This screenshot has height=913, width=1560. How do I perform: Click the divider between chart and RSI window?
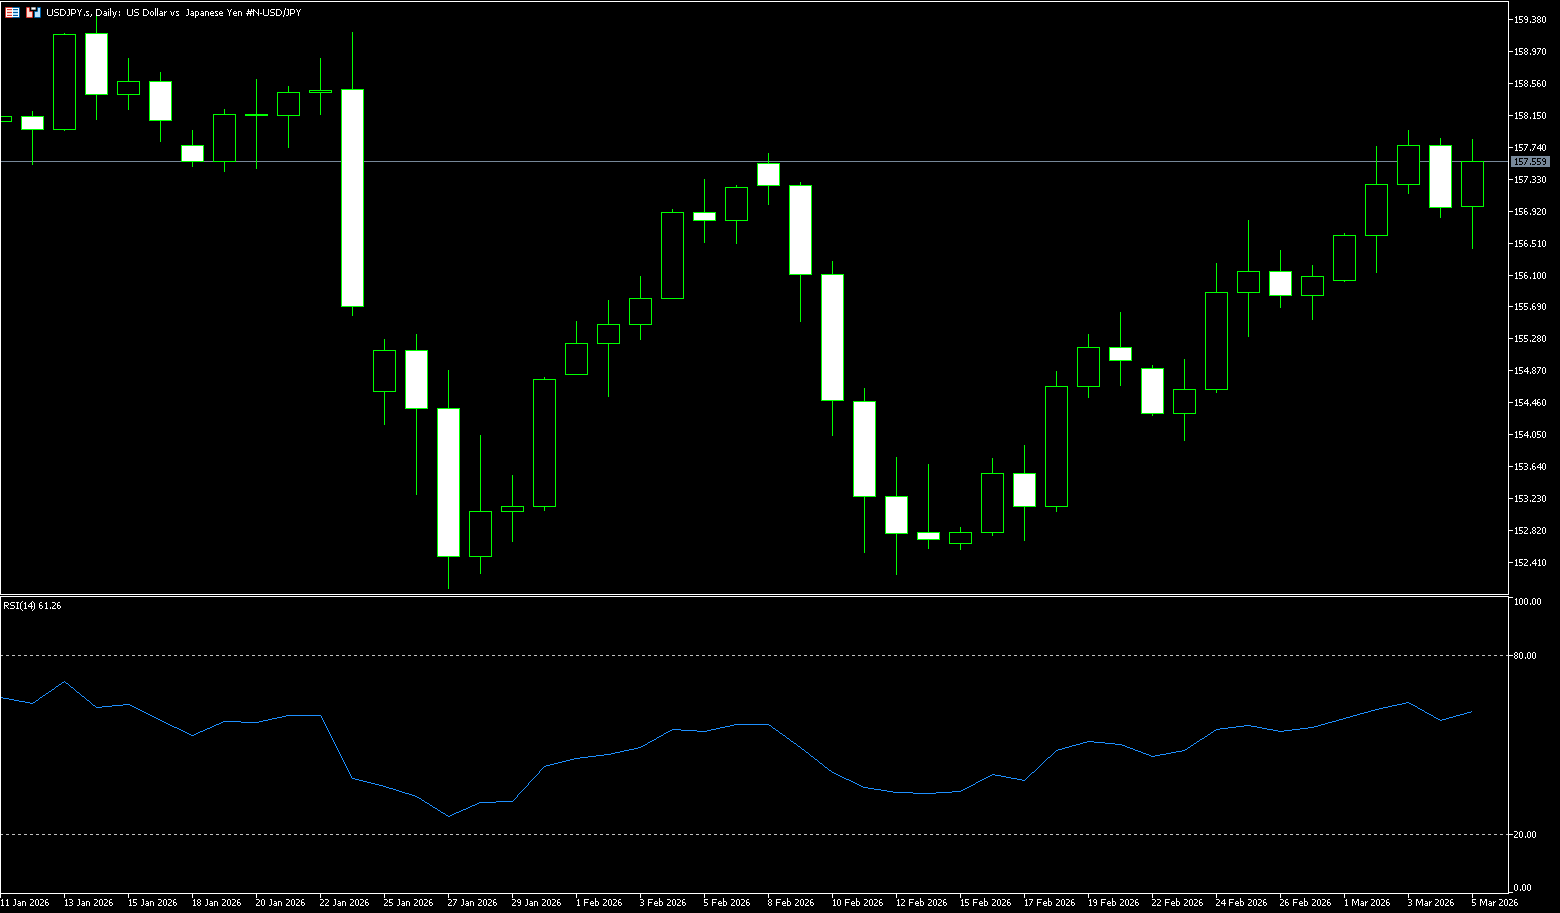click(x=750, y=595)
